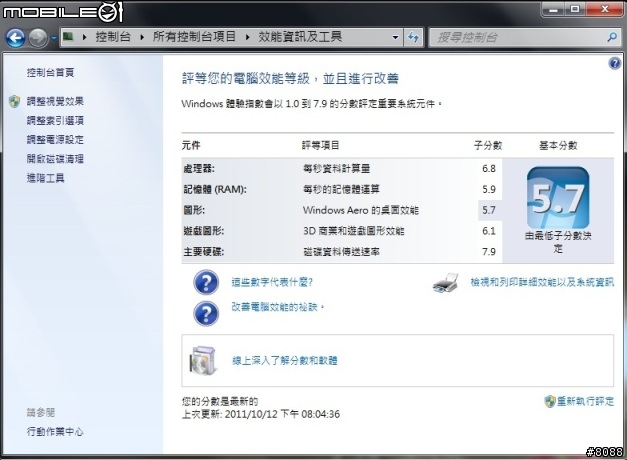This screenshot has width=627, height=460.
Task: Click the 子分數 column header
Action: [488, 146]
